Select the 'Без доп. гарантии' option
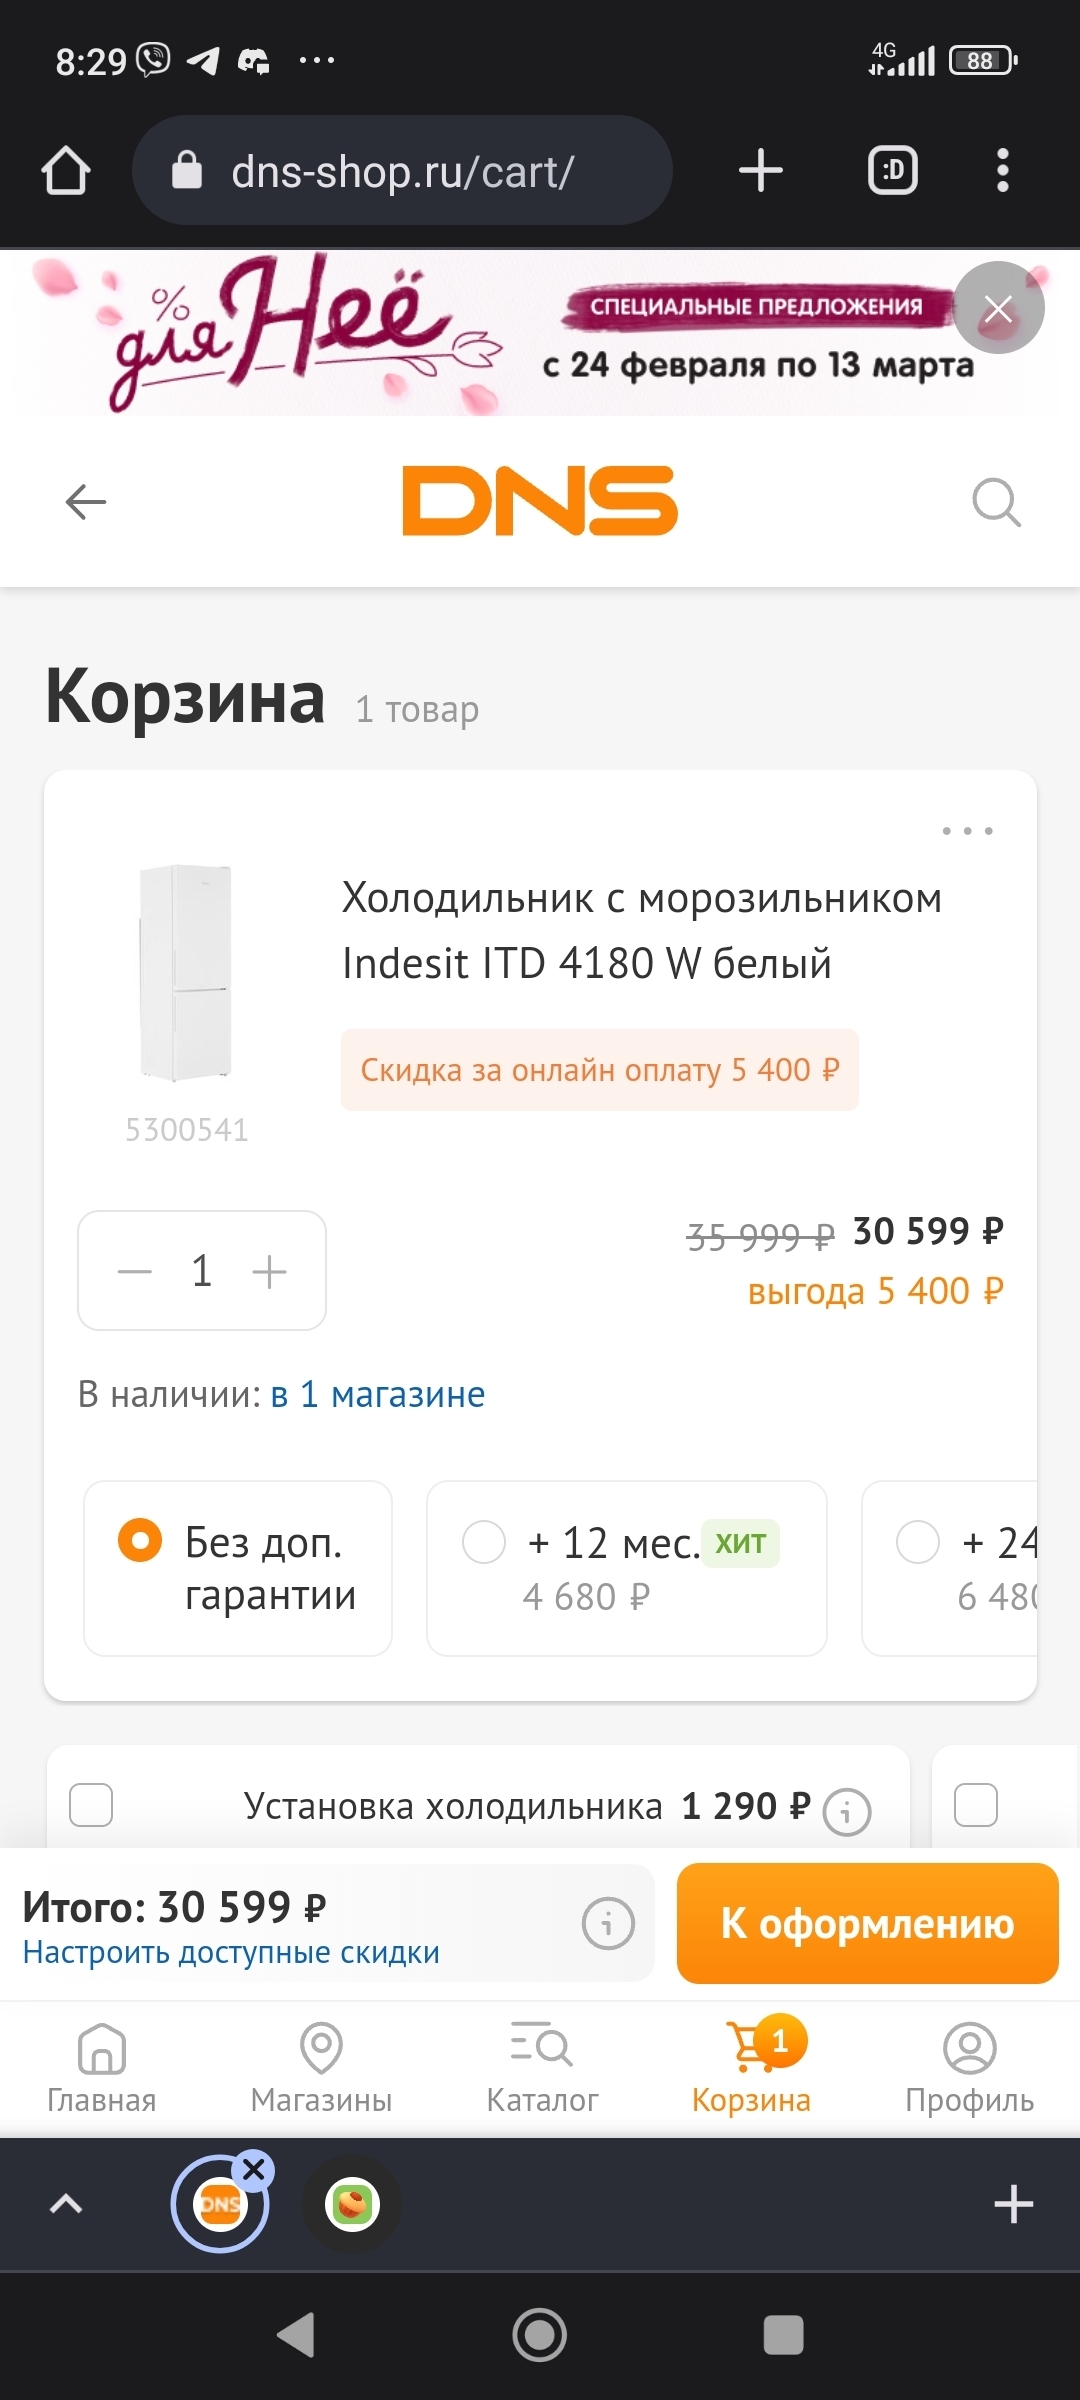1080x2400 pixels. click(140, 1541)
